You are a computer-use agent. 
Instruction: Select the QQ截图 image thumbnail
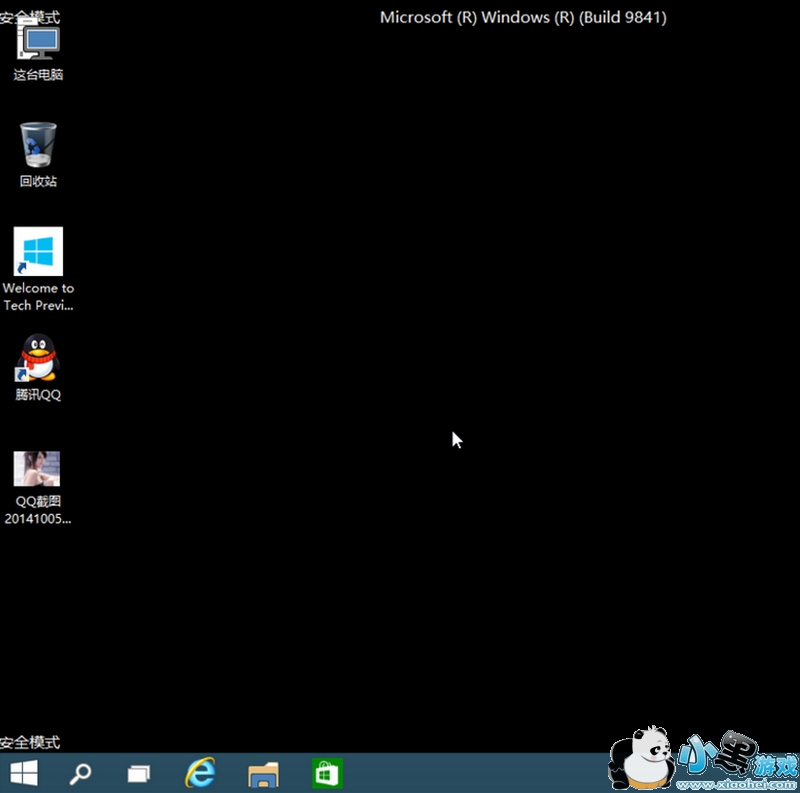point(37,468)
